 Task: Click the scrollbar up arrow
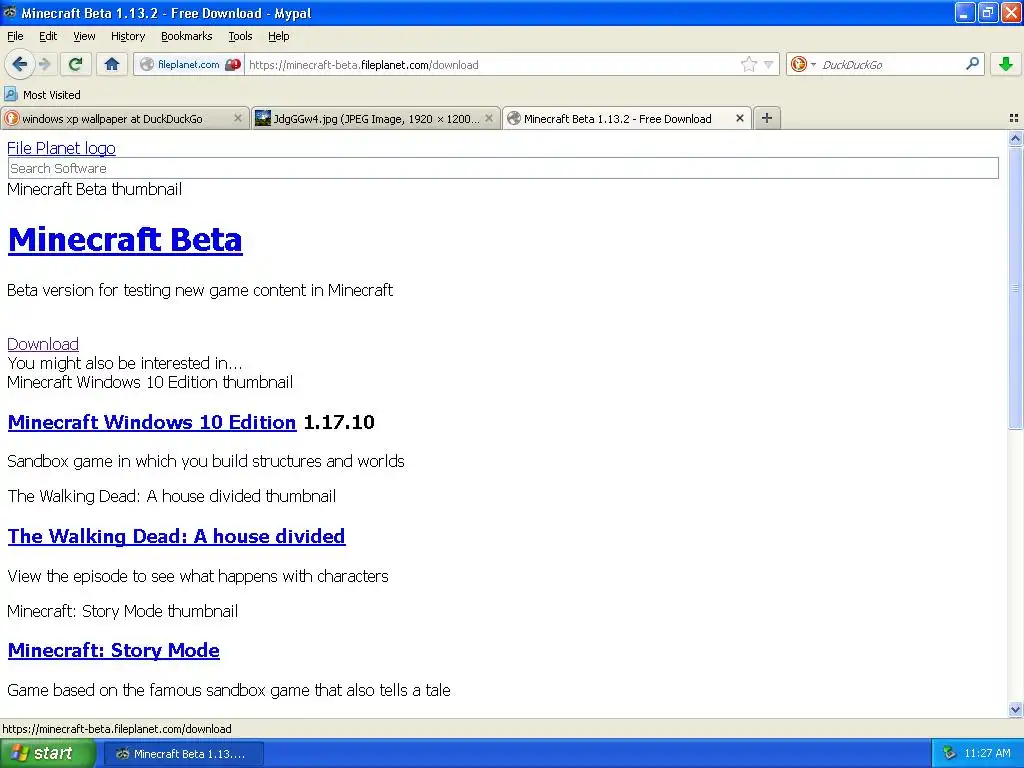click(x=1015, y=138)
